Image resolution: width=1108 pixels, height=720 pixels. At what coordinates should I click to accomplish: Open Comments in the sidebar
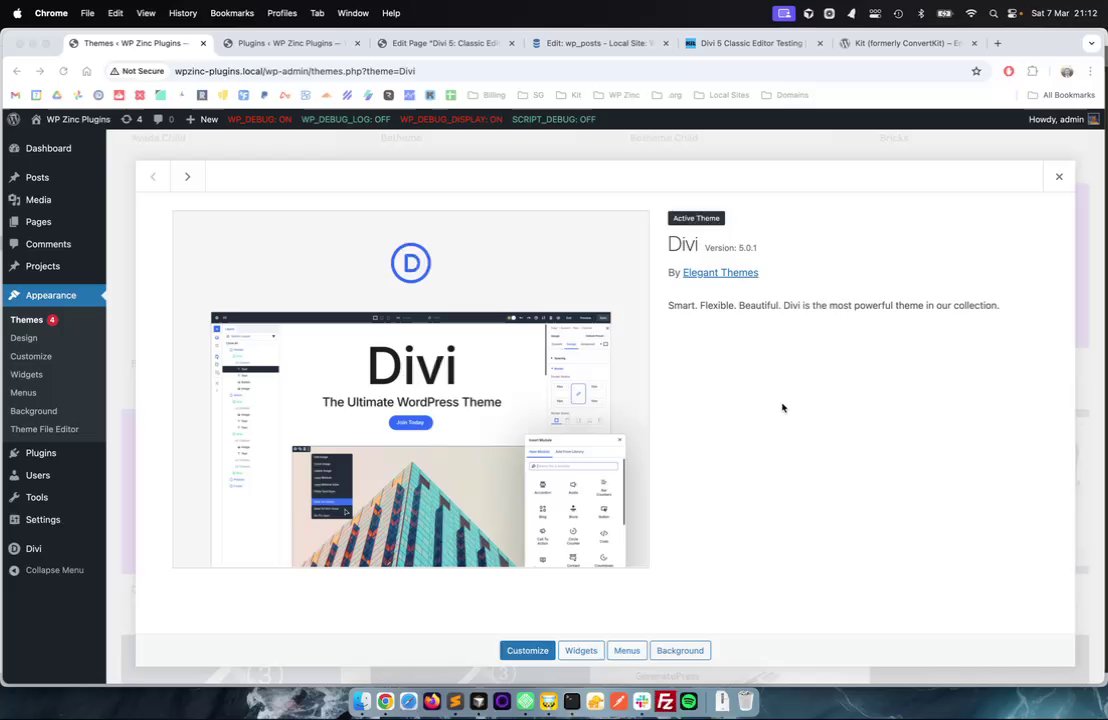click(x=53, y=244)
